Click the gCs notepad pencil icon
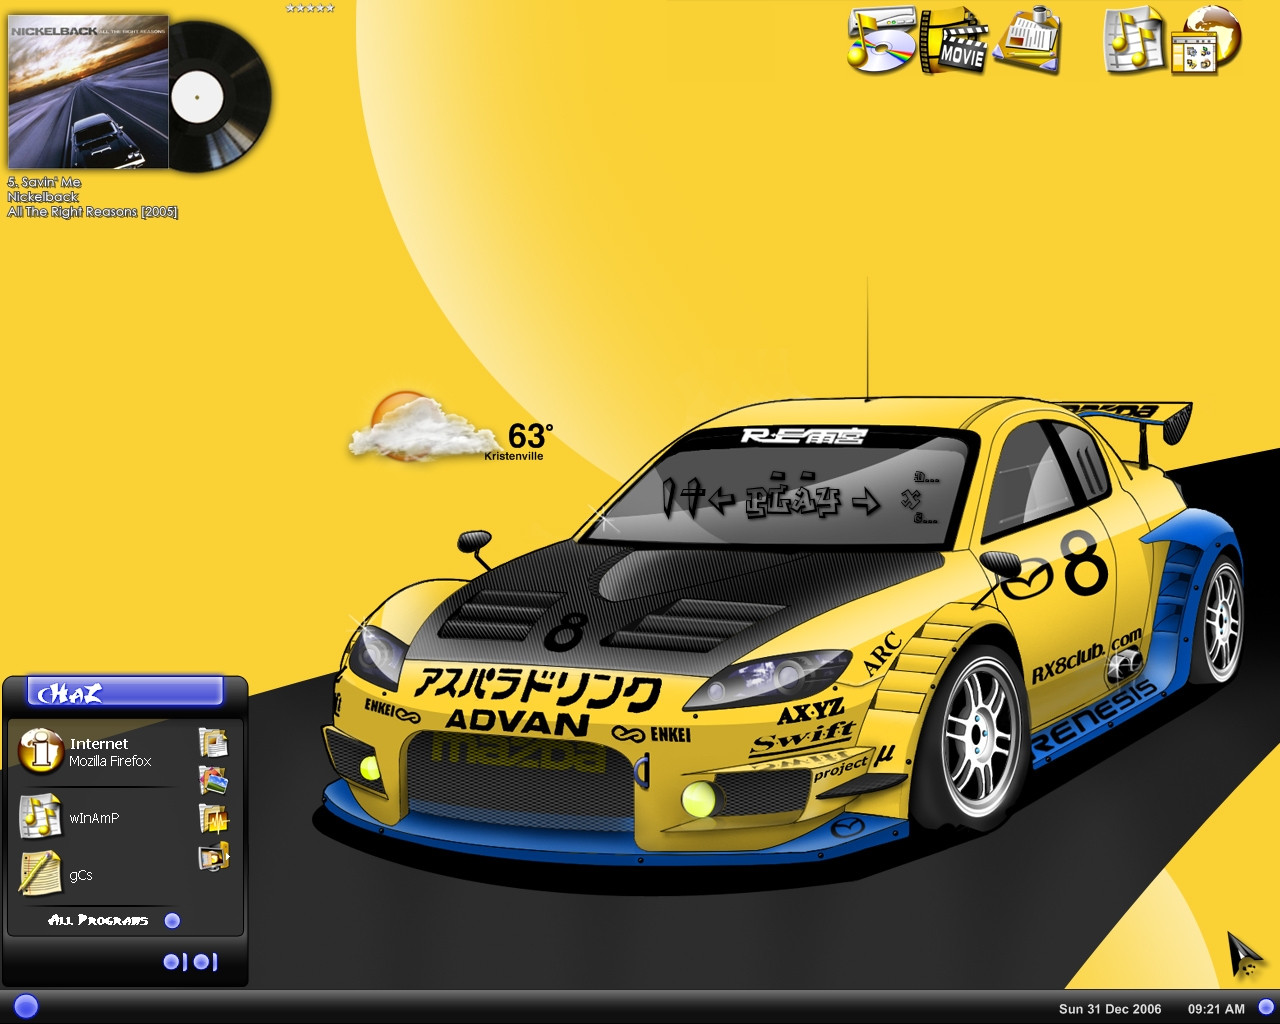Viewport: 1280px width, 1024px height. point(40,872)
